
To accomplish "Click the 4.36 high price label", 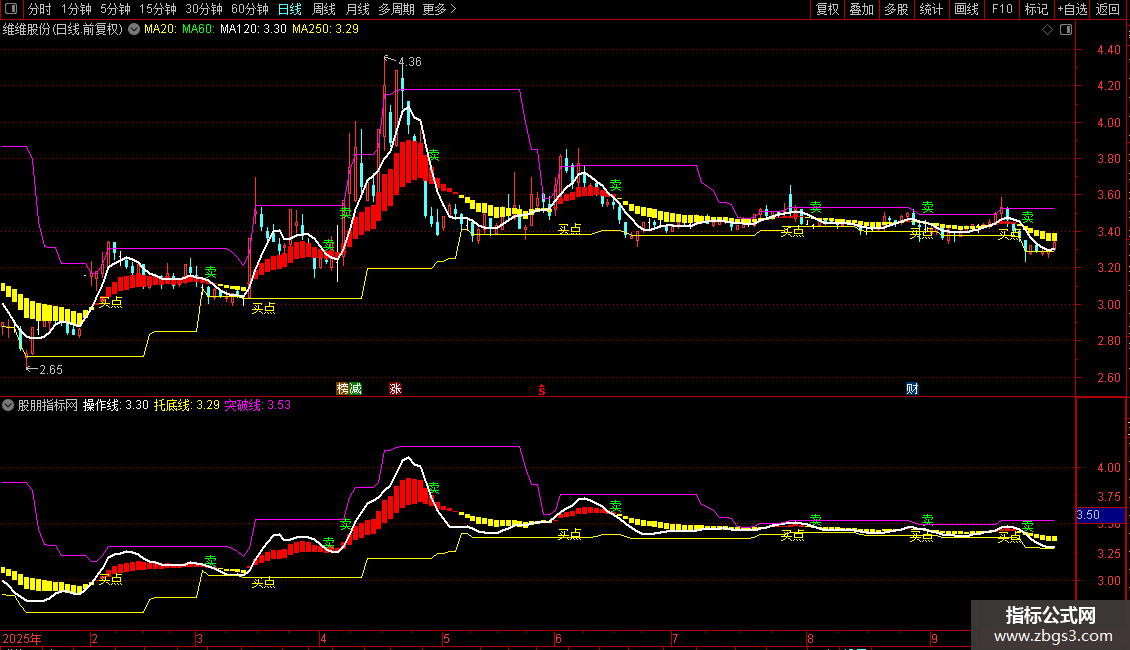I will tap(410, 62).
